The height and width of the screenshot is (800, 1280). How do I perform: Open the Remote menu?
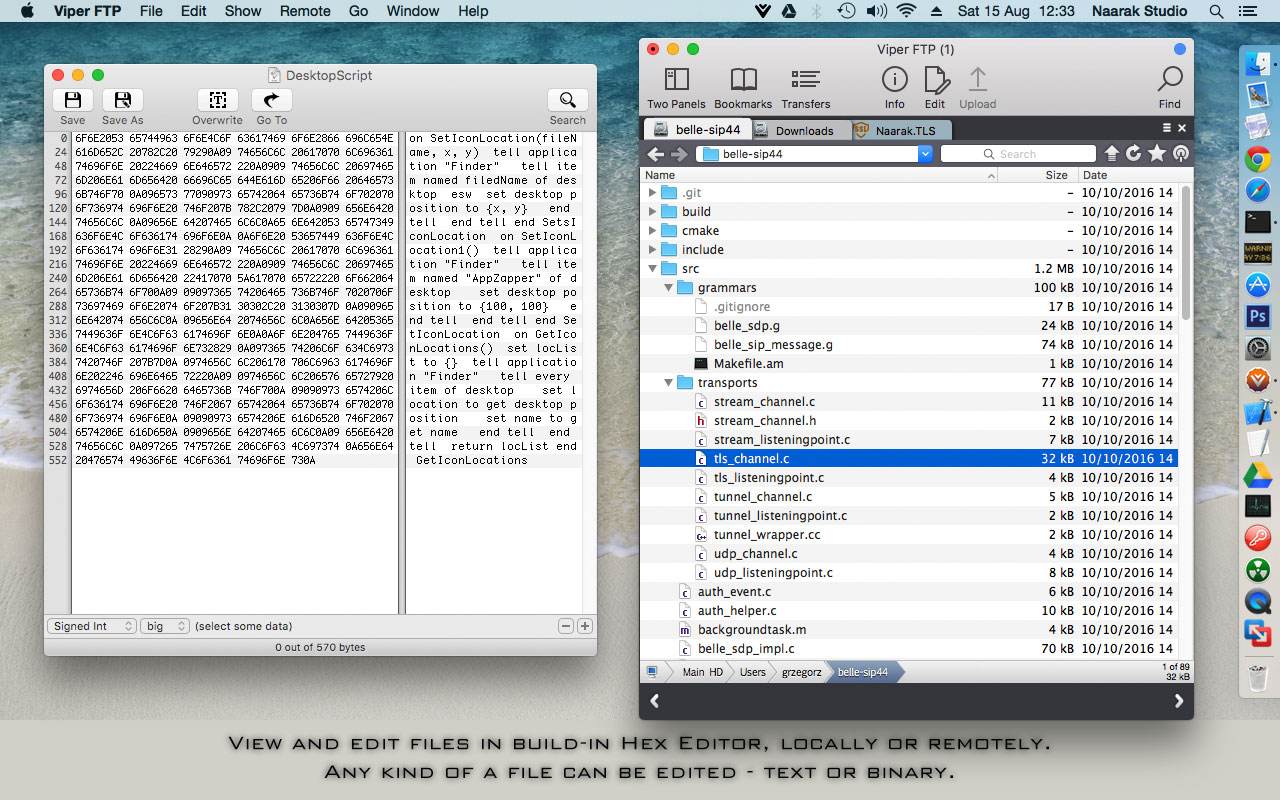(x=305, y=11)
